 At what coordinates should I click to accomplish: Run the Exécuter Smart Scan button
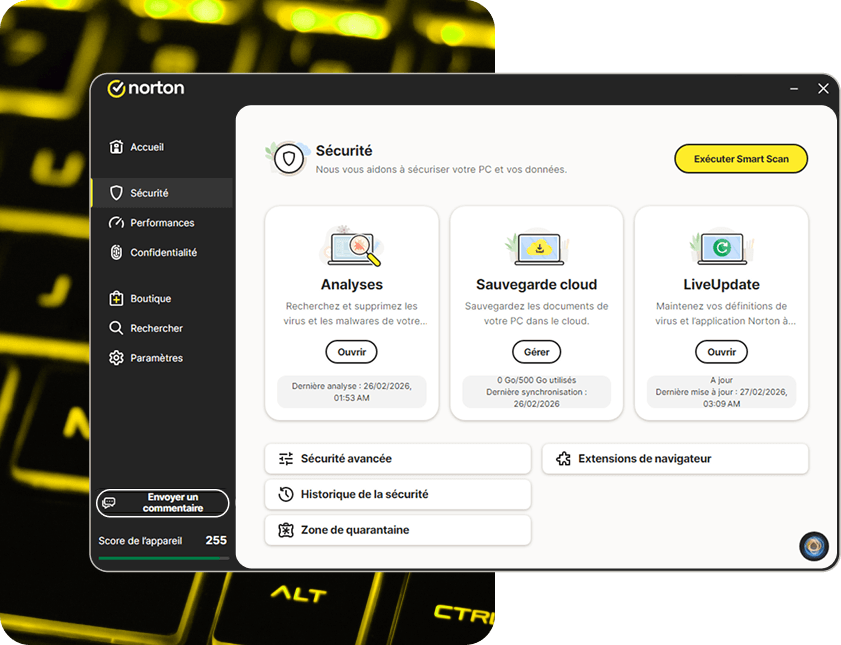coord(740,158)
